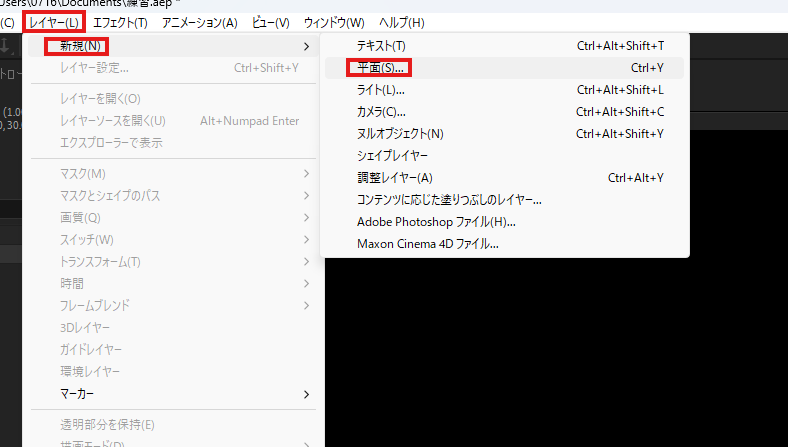
Task: Open the ビュー(V) menu
Action: [x=271, y=22]
